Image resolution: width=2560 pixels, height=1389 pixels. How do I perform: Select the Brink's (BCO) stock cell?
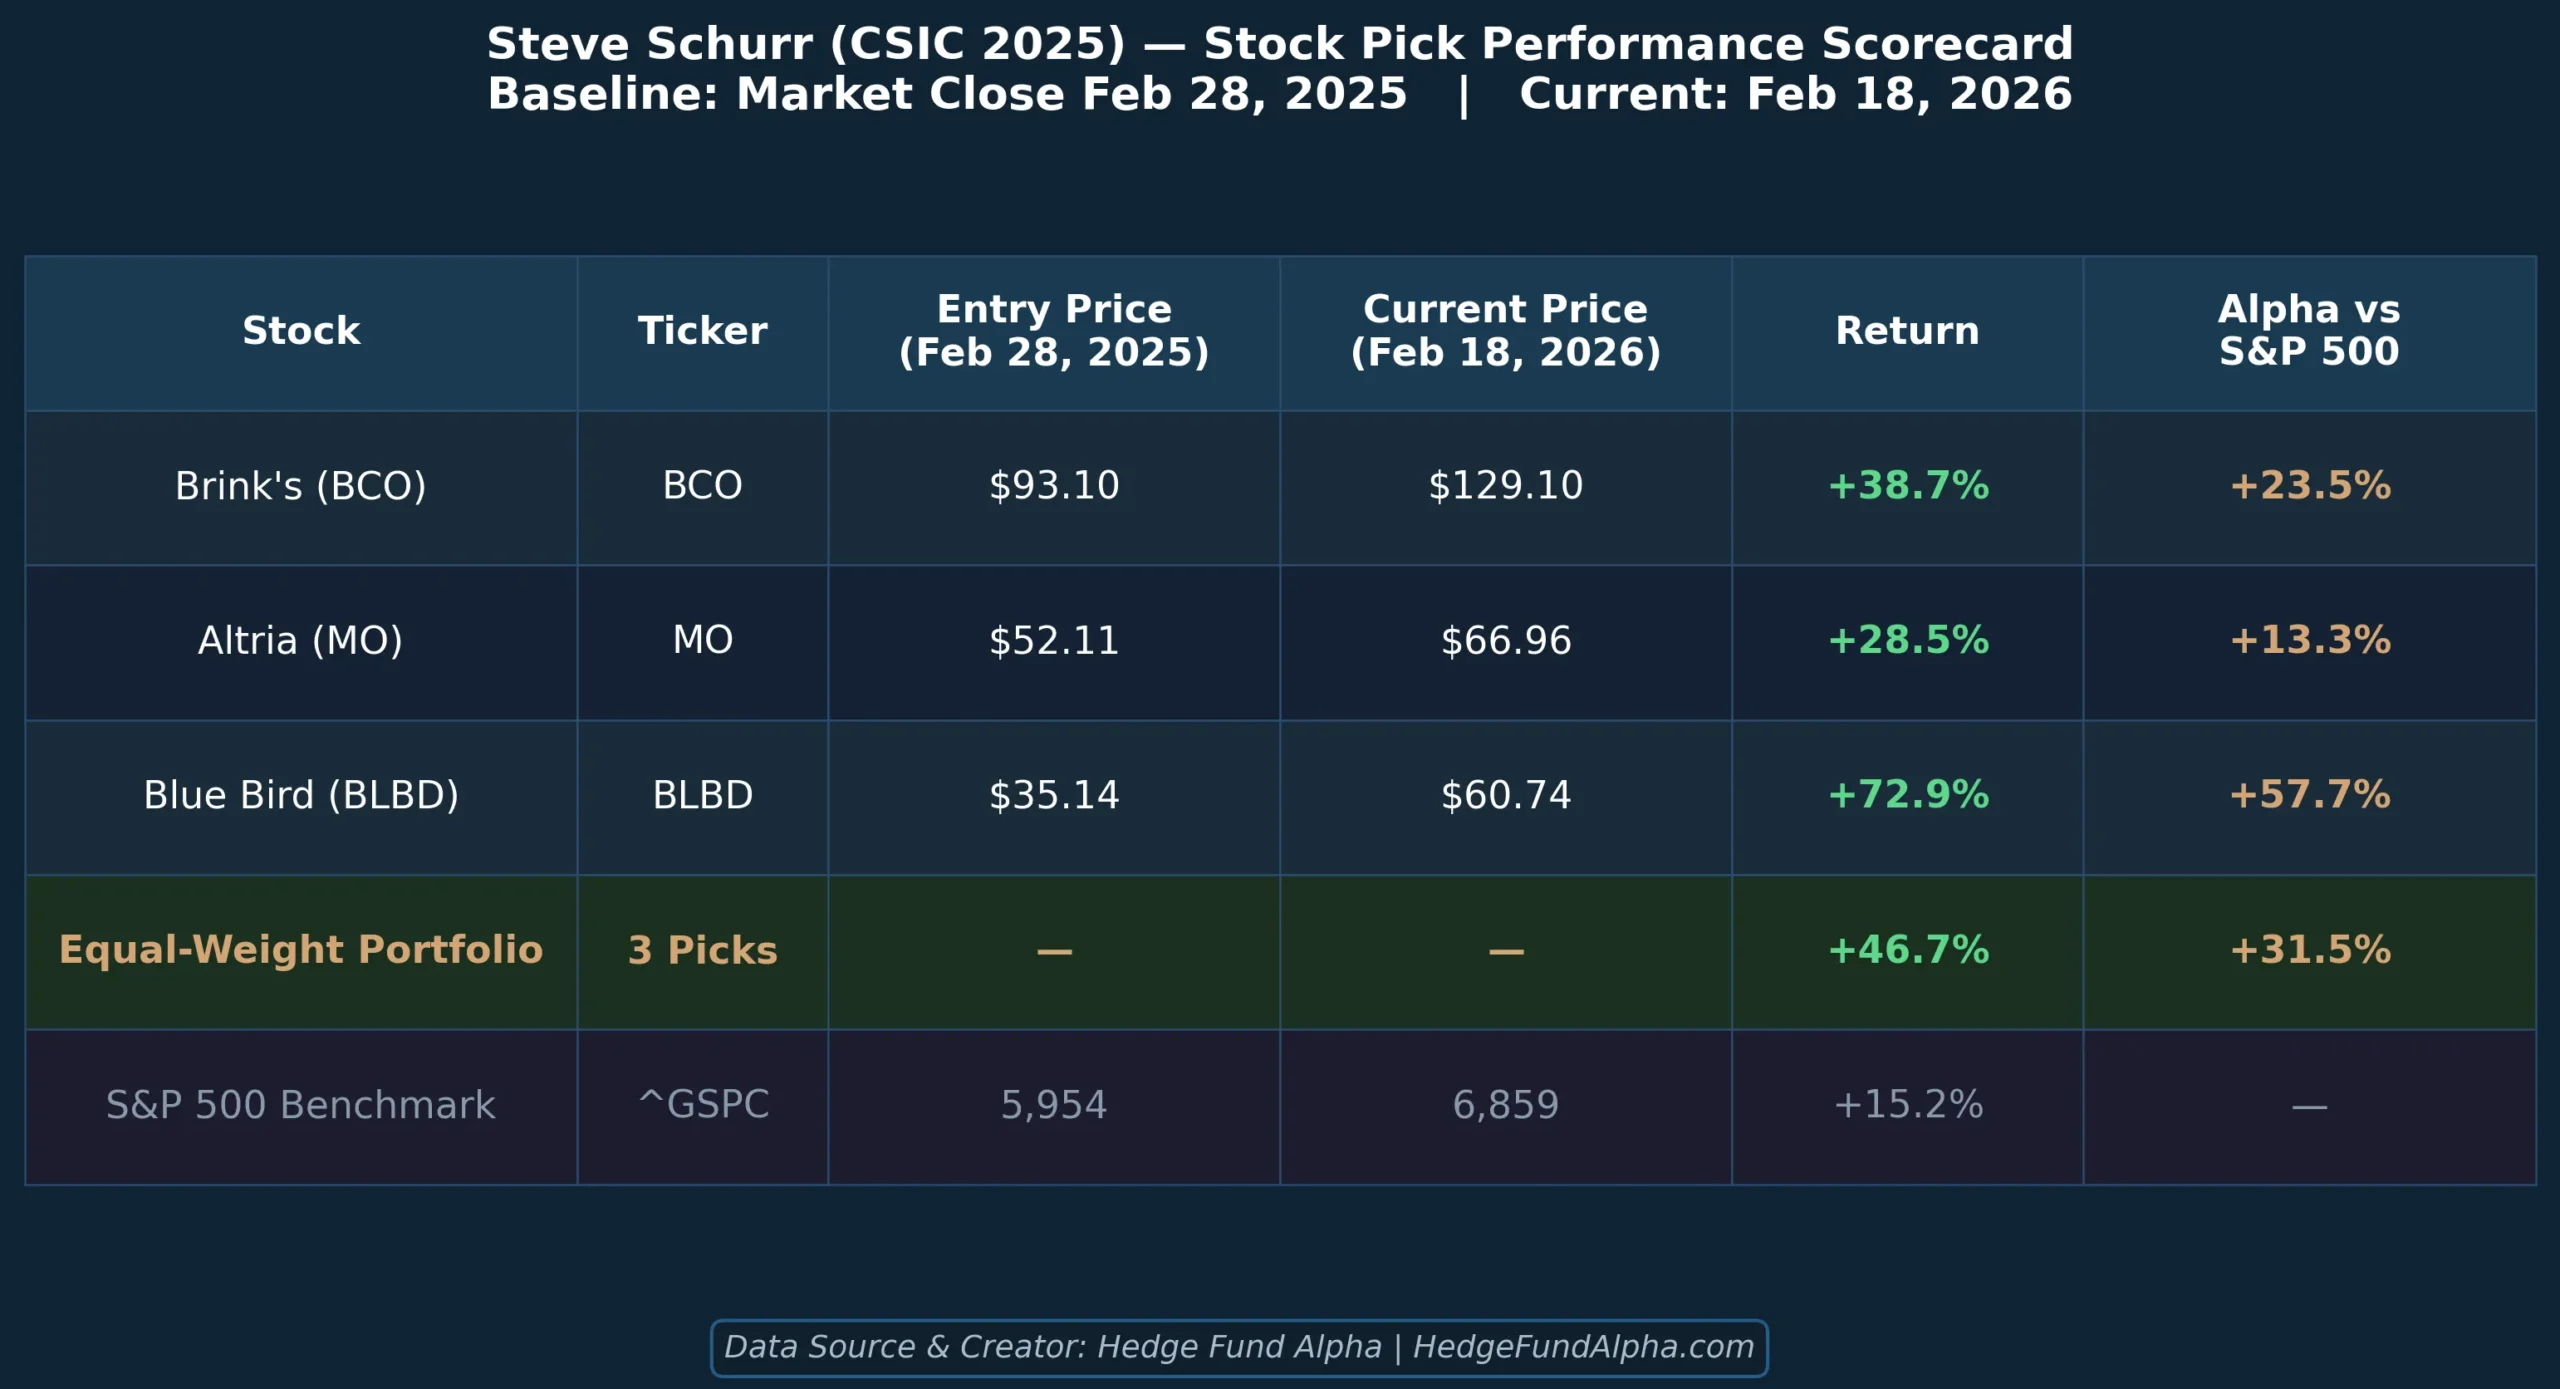[x=301, y=486]
